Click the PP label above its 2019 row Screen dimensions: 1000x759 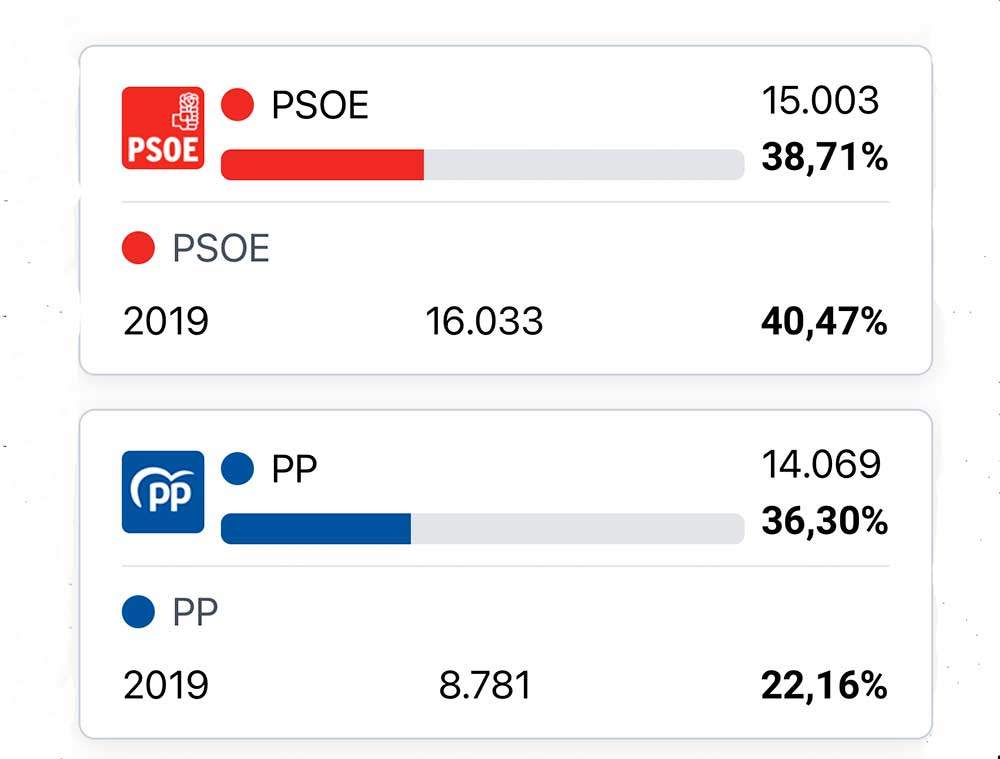click(195, 612)
